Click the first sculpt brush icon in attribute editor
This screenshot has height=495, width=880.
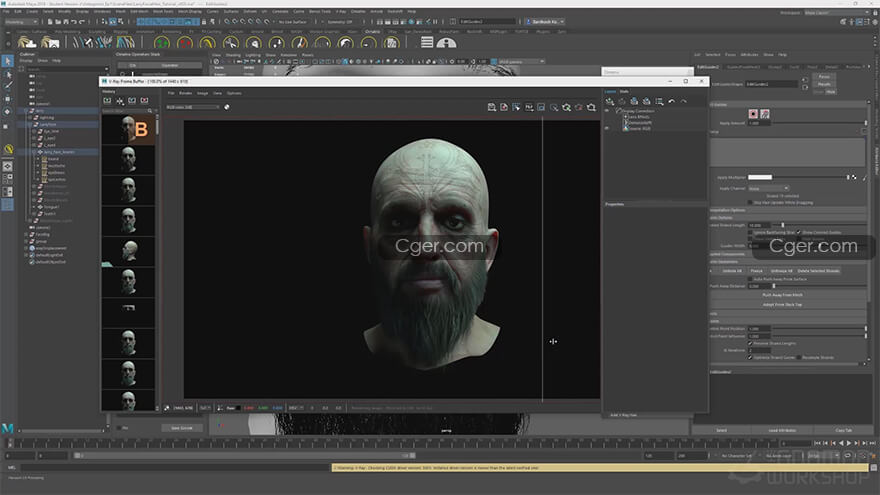(751, 113)
